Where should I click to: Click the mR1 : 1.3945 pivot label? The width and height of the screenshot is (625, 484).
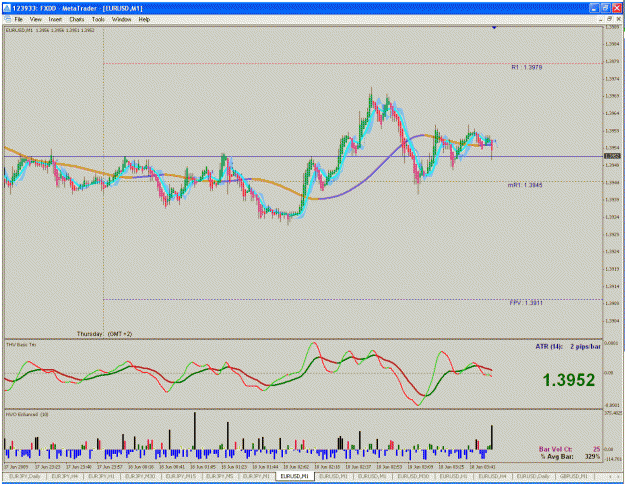(525, 185)
